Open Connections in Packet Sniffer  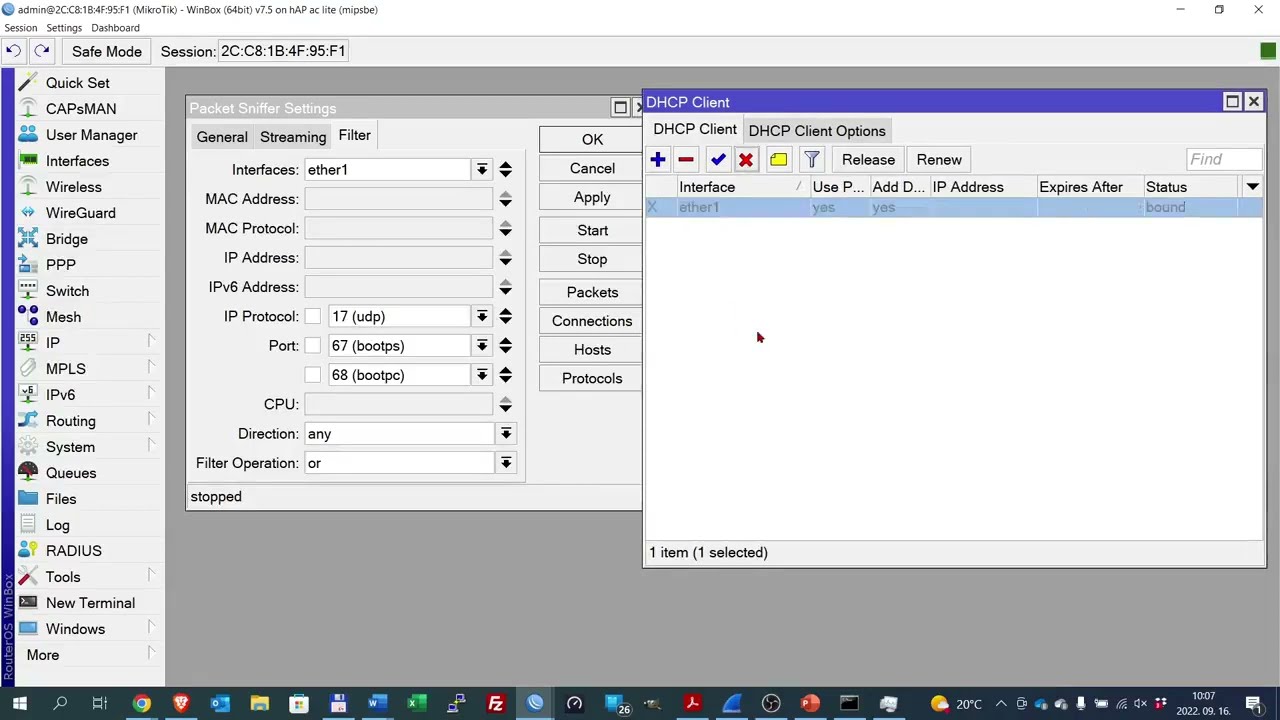[592, 321]
